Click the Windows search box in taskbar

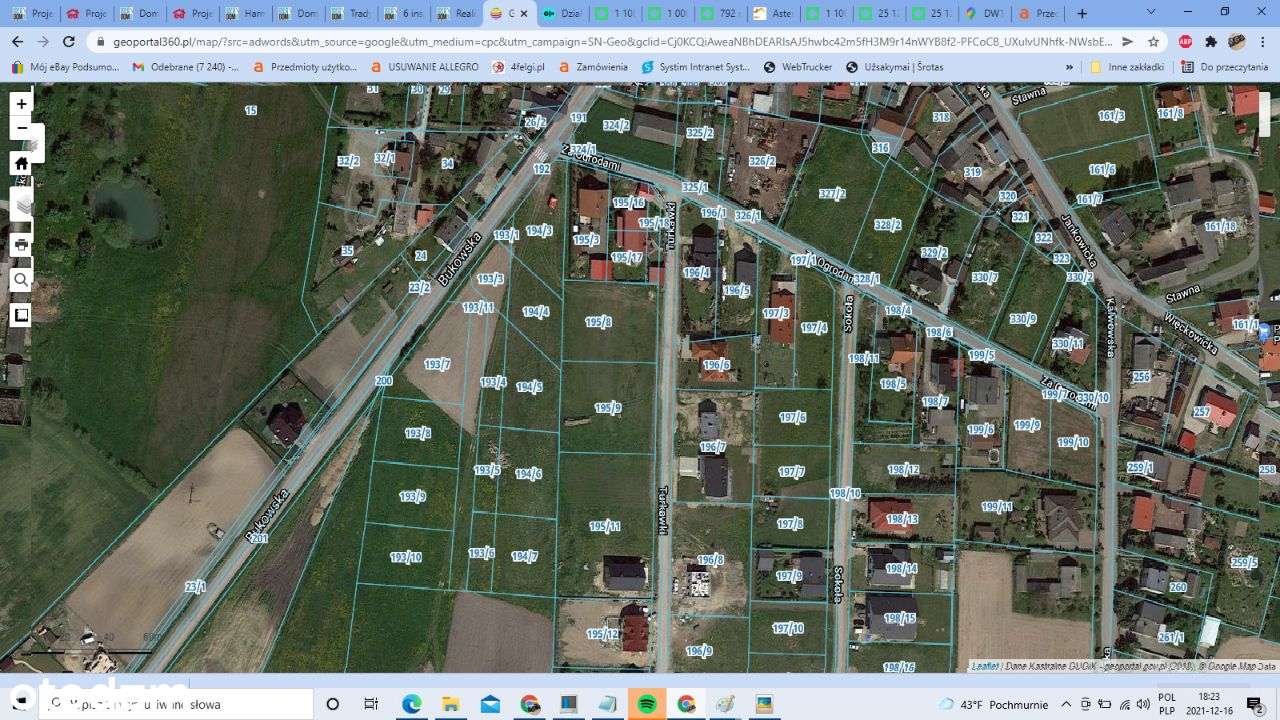176,704
